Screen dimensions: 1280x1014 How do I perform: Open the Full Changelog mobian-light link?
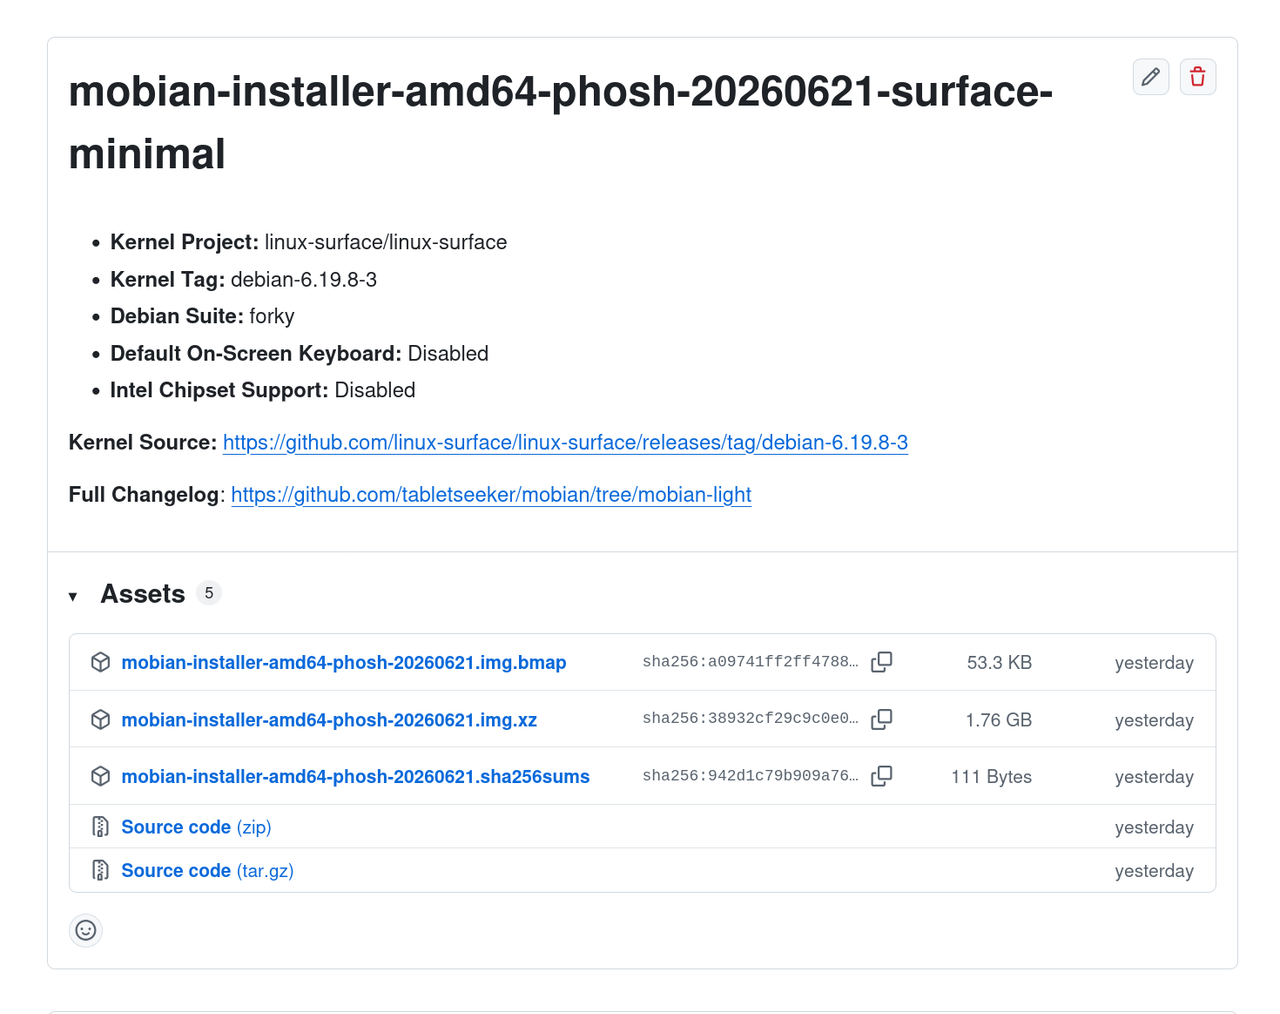click(491, 494)
